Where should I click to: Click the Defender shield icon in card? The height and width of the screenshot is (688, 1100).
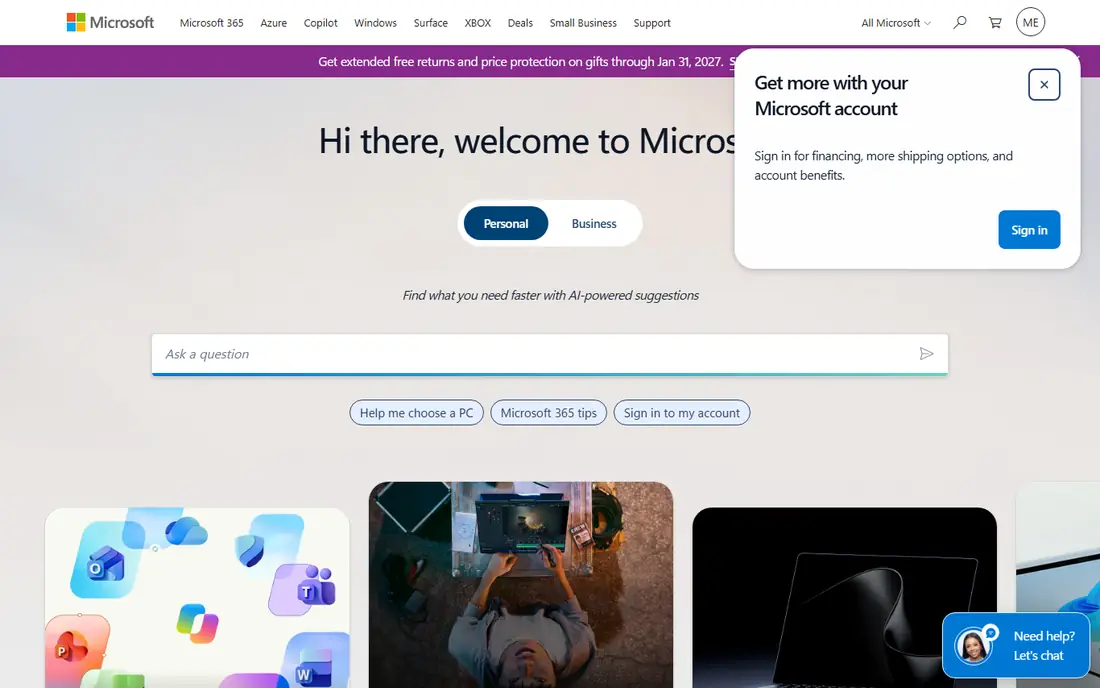[250, 550]
